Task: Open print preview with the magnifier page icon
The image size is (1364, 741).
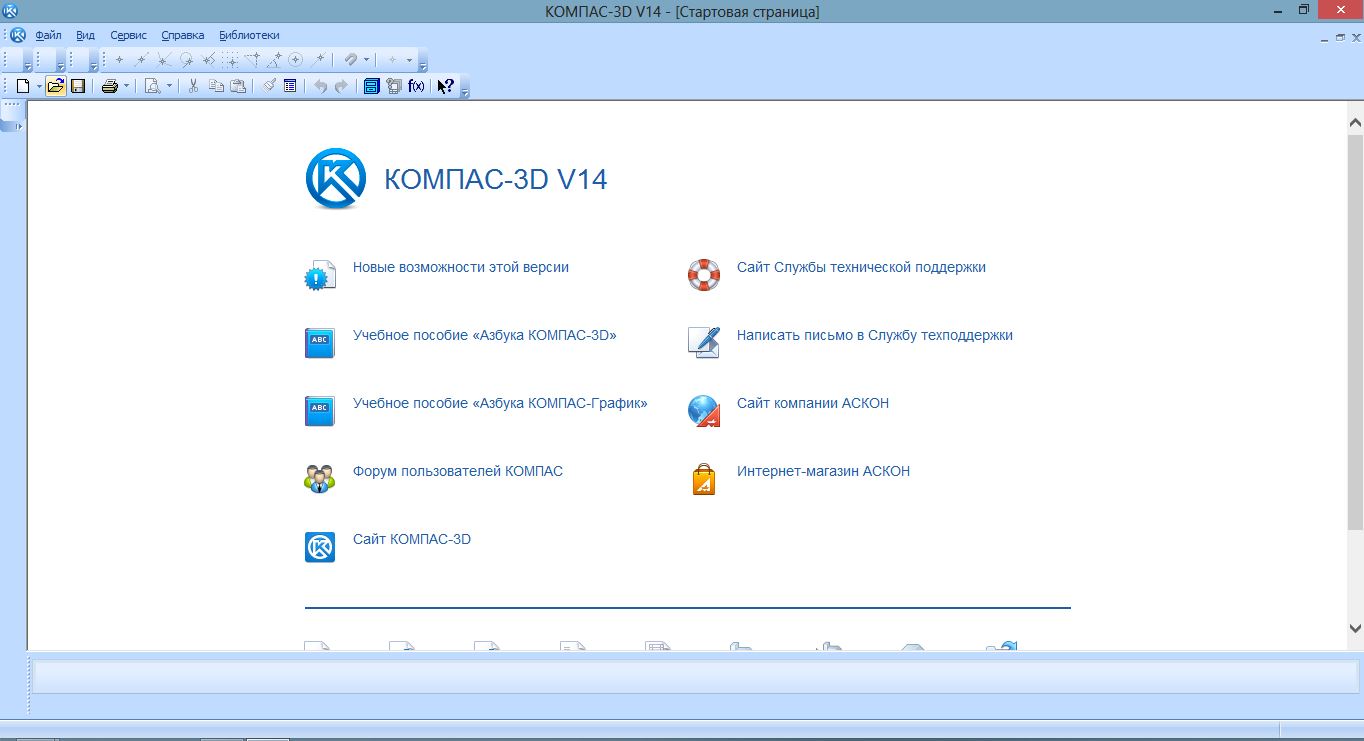Action: click(152, 86)
